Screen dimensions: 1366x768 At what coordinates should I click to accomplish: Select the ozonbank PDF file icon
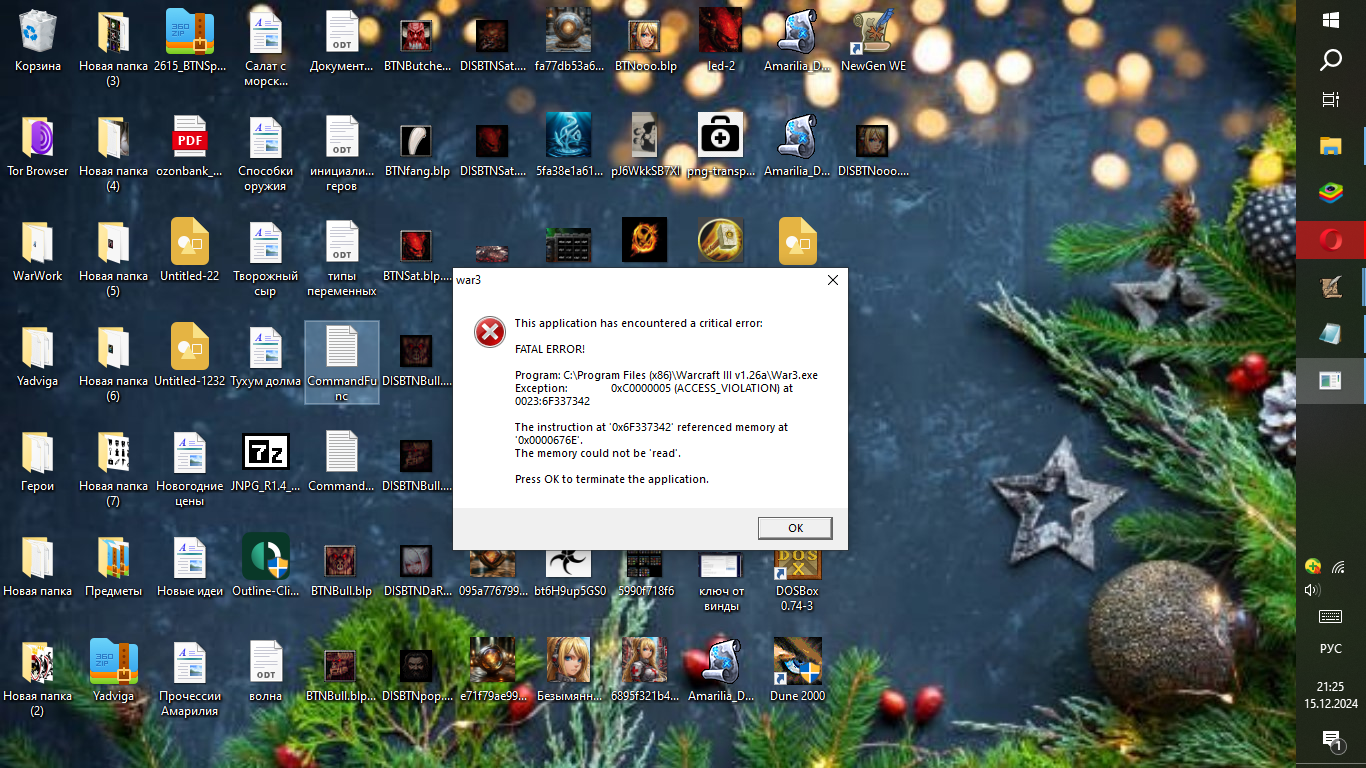coord(190,147)
